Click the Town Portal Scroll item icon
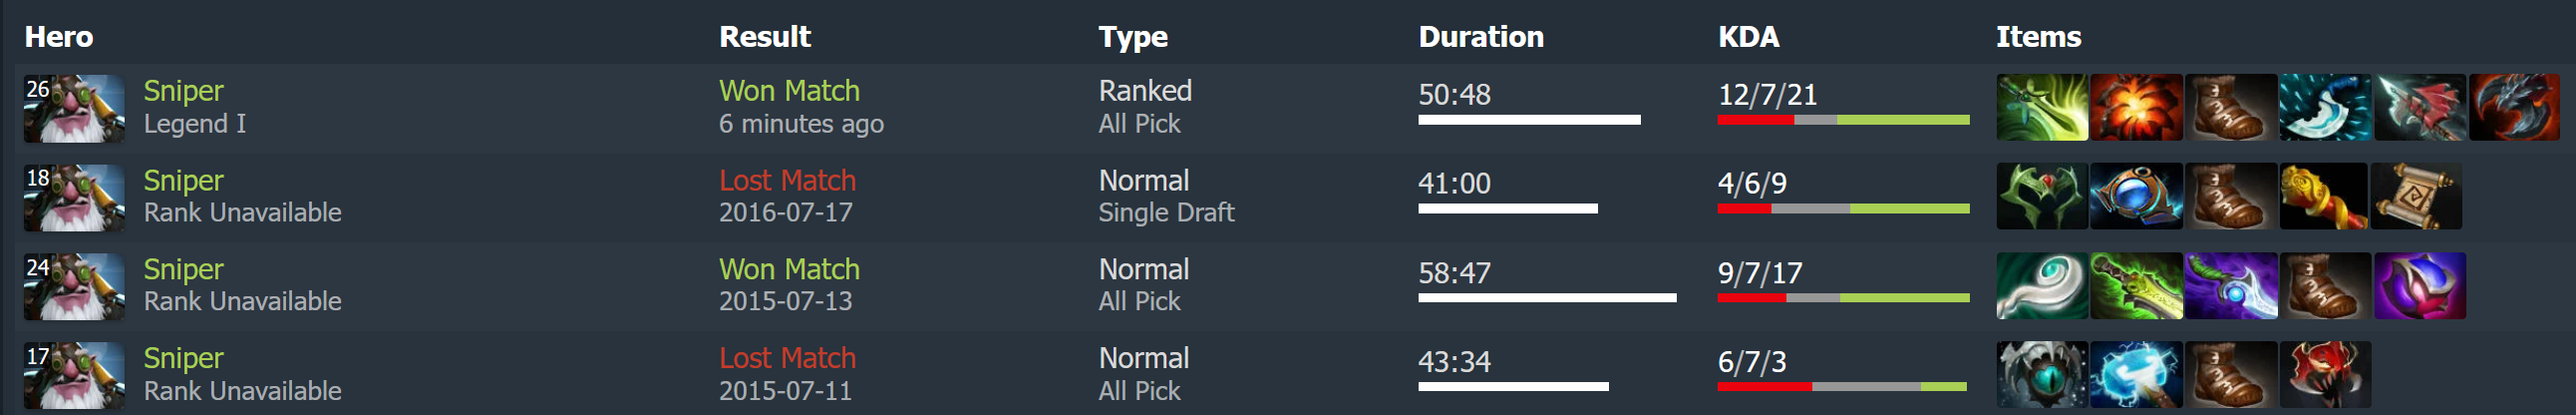2576x415 pixels. (x=2417, y=196)
